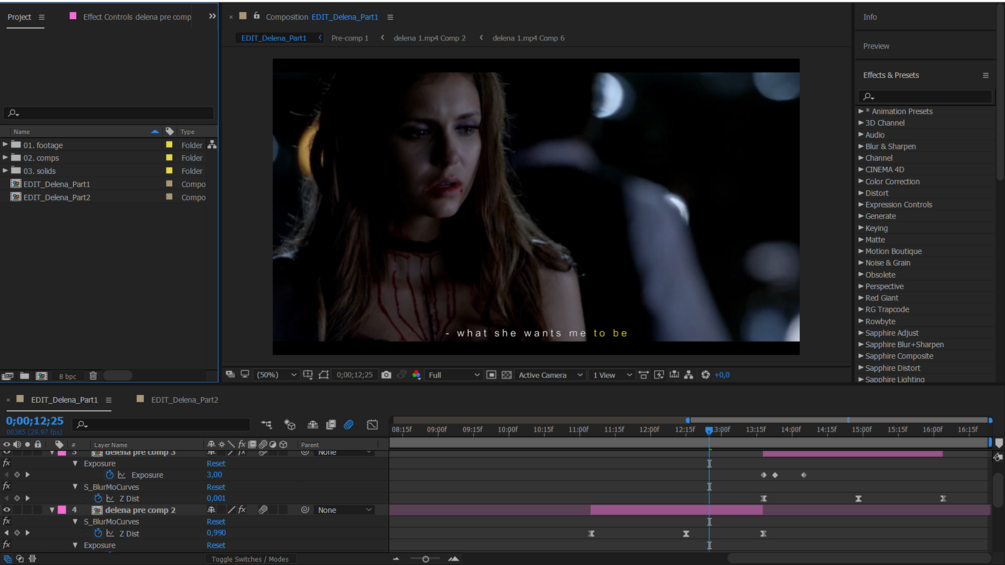Open graph icon next to Exposure property

(122, 475)
